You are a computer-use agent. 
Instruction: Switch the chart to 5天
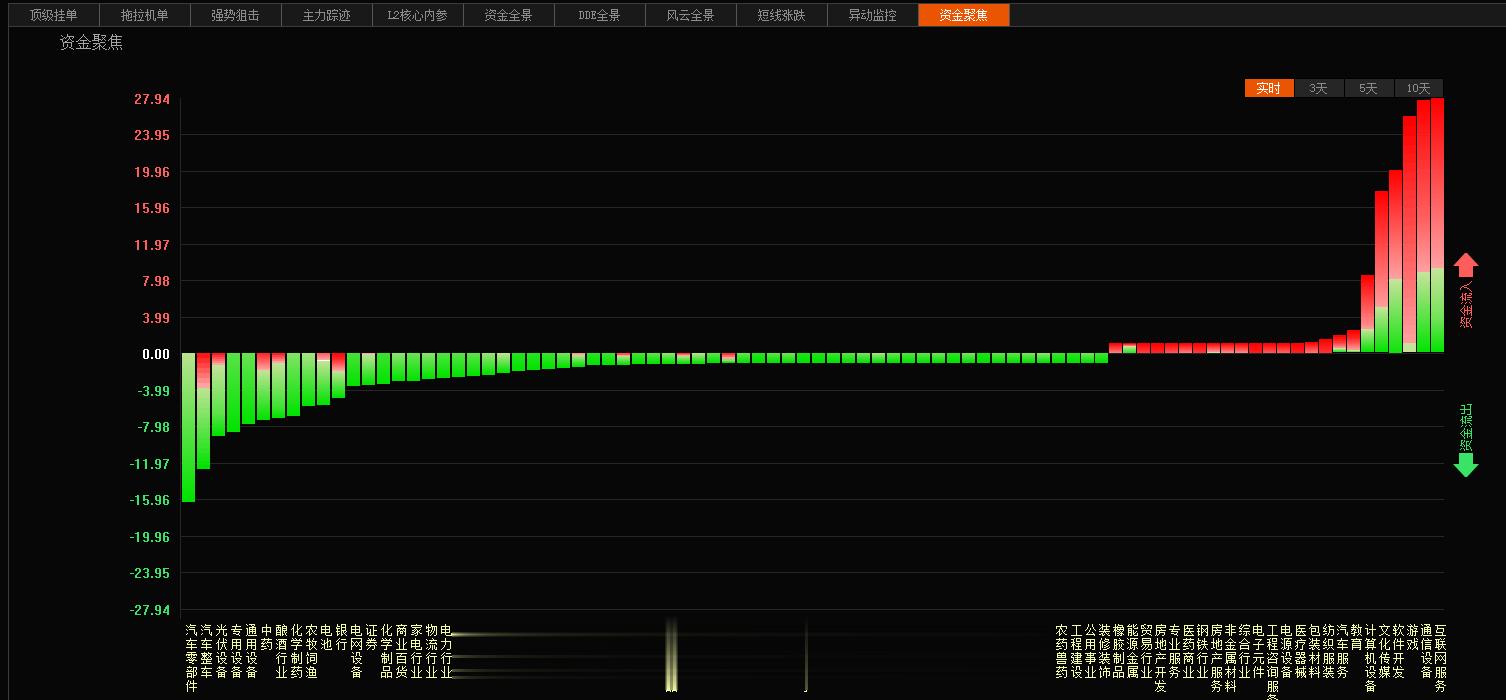pyautogui.click(x=1369, y=88)
